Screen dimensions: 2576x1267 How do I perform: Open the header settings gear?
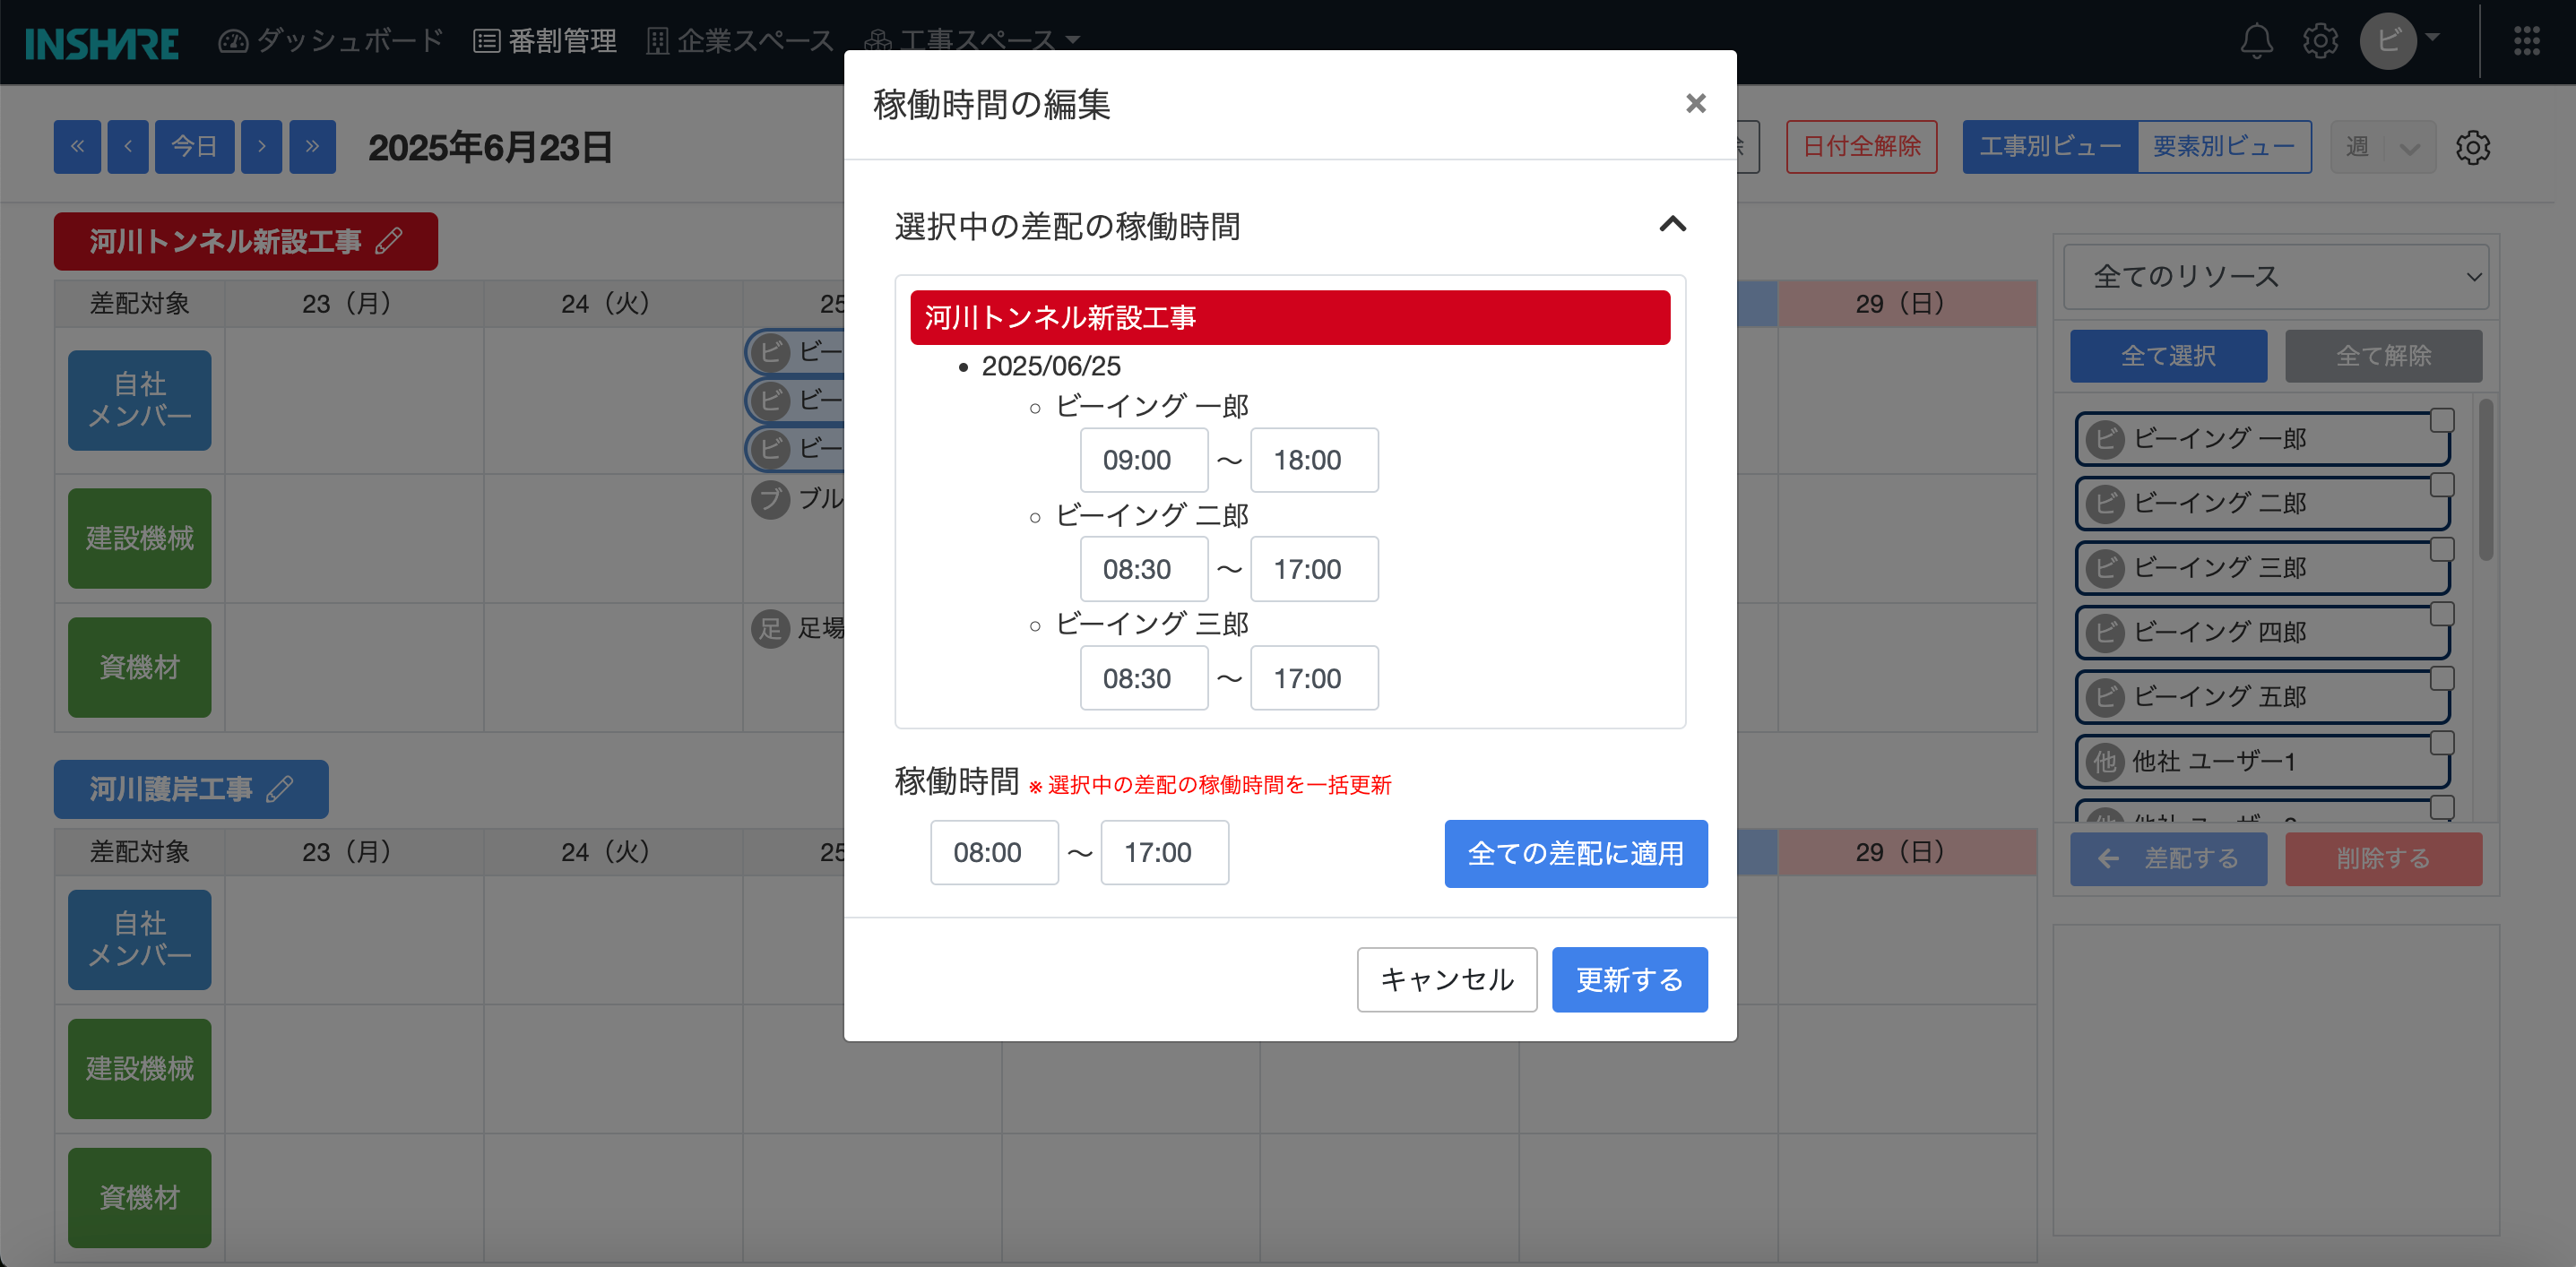coord(2320,41)
